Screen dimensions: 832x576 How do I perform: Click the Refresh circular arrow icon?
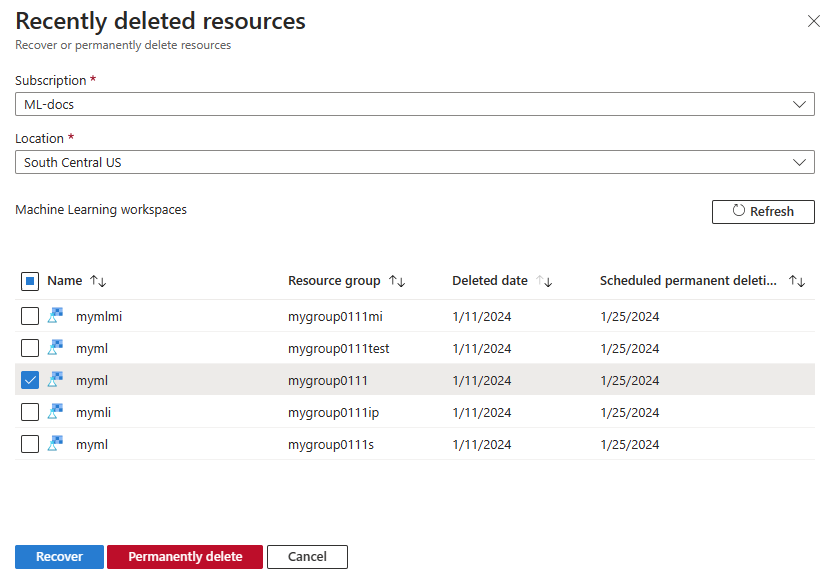tap(737, 211)
